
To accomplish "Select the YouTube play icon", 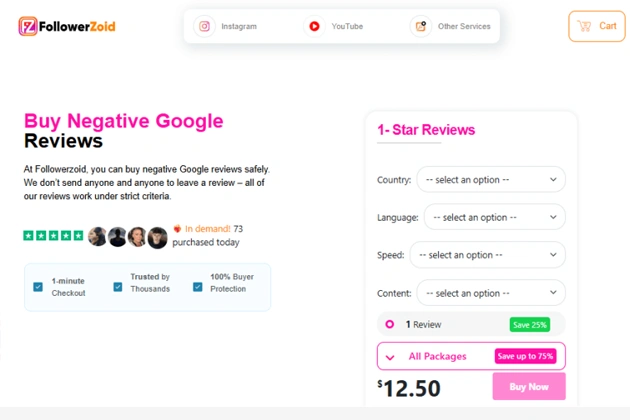I will pos(314,26).
